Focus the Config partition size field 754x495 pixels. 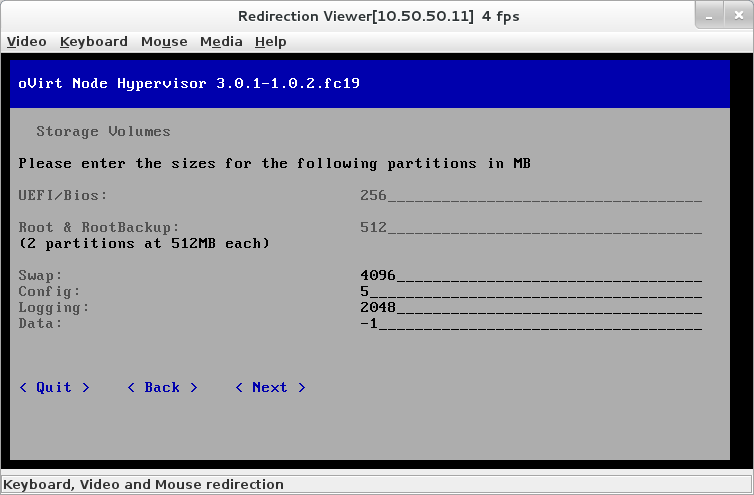point(530,291)
